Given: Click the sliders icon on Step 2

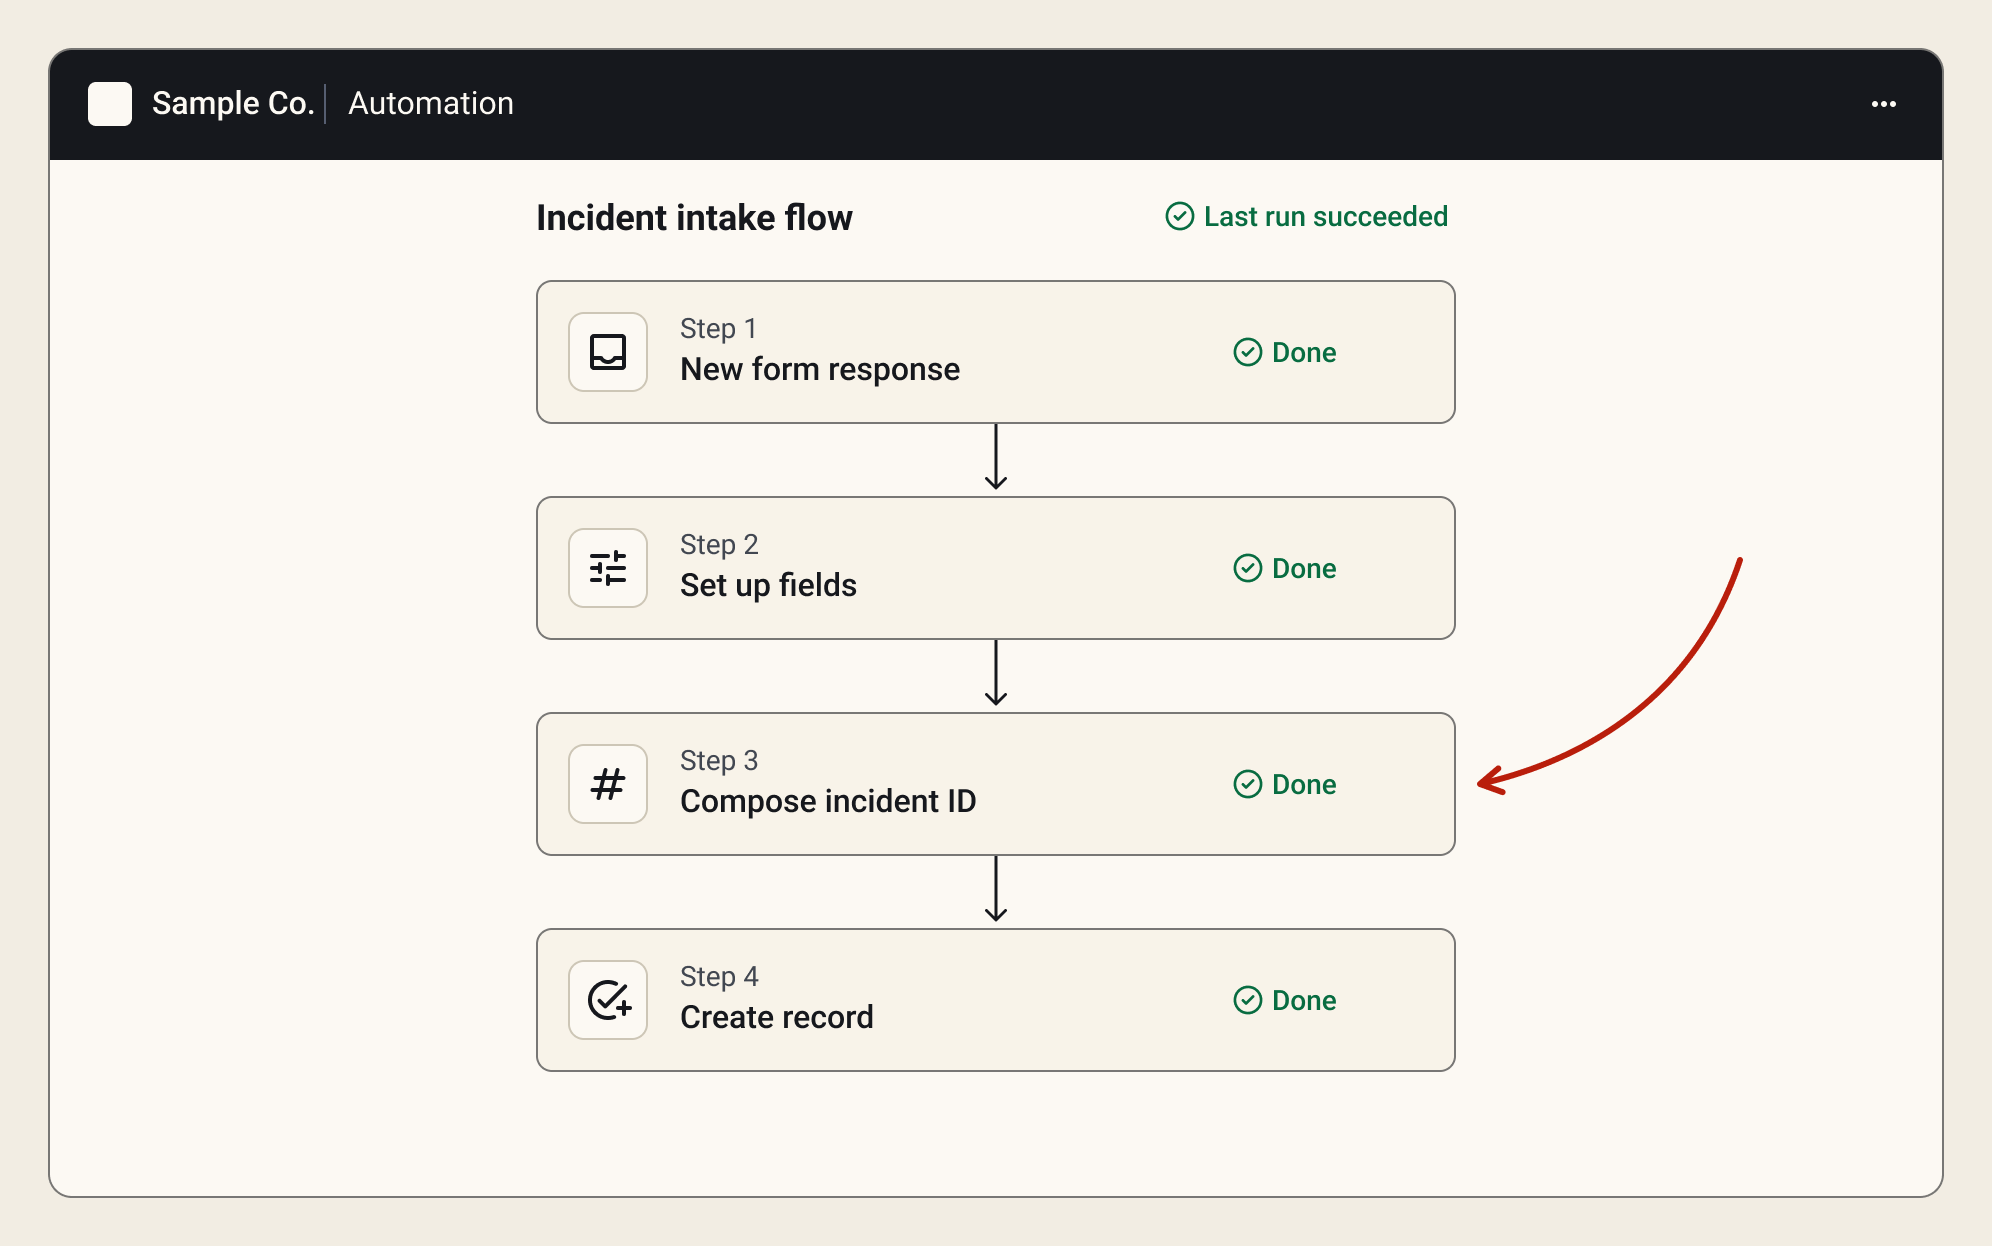Looking at the screenshot, I should point(608,568).
